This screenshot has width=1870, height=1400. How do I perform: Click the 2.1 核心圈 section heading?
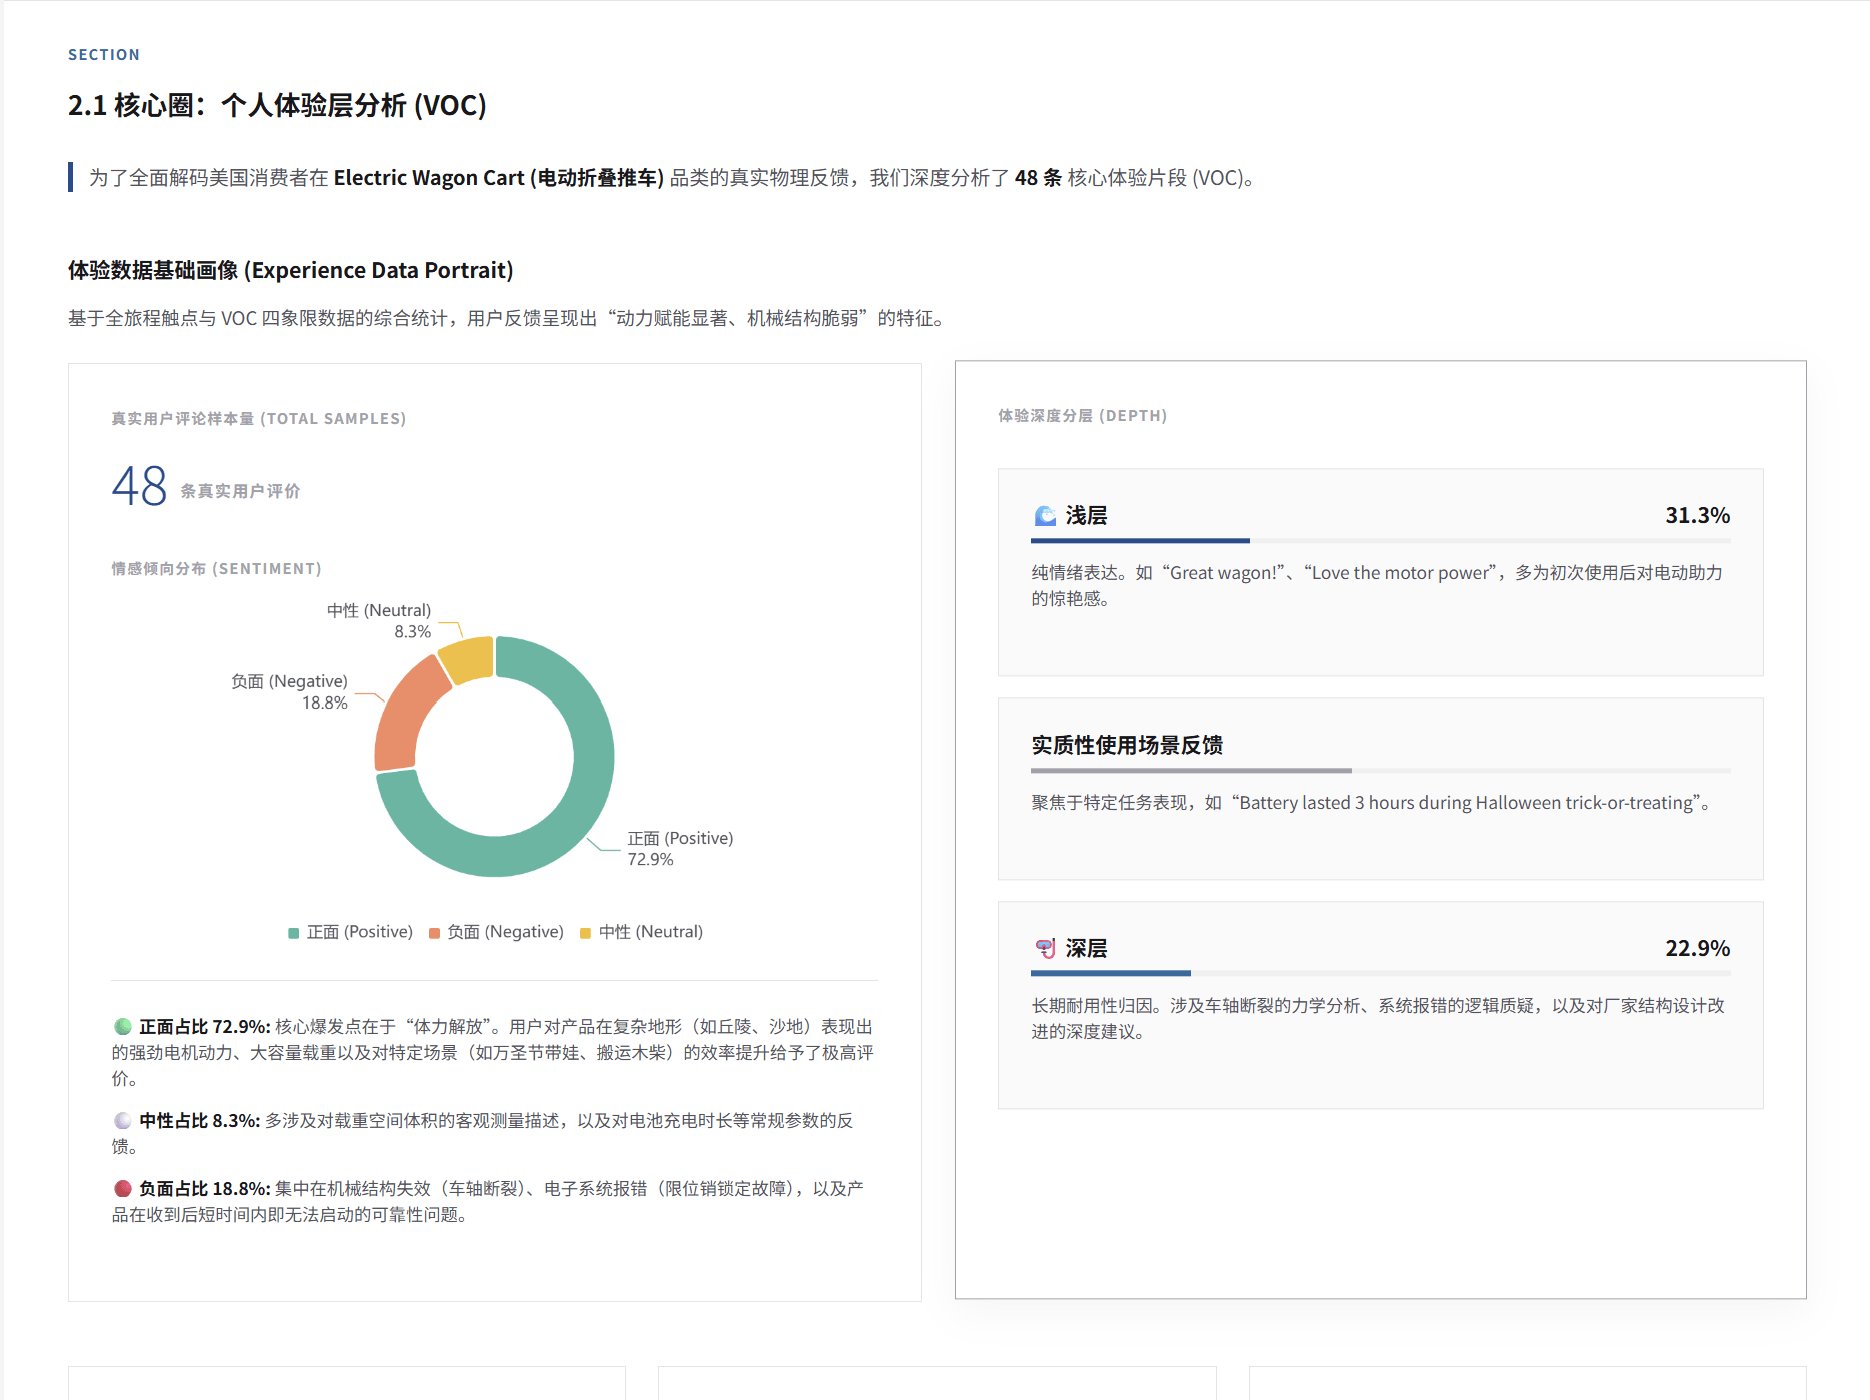(x=277, y=105)
